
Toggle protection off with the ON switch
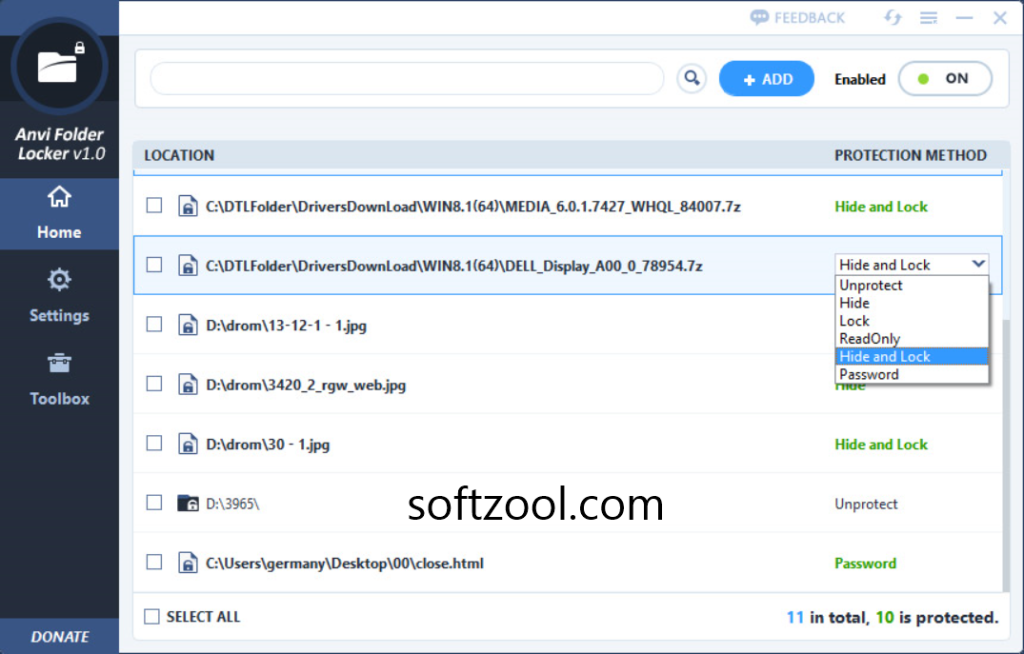point(944,78)
